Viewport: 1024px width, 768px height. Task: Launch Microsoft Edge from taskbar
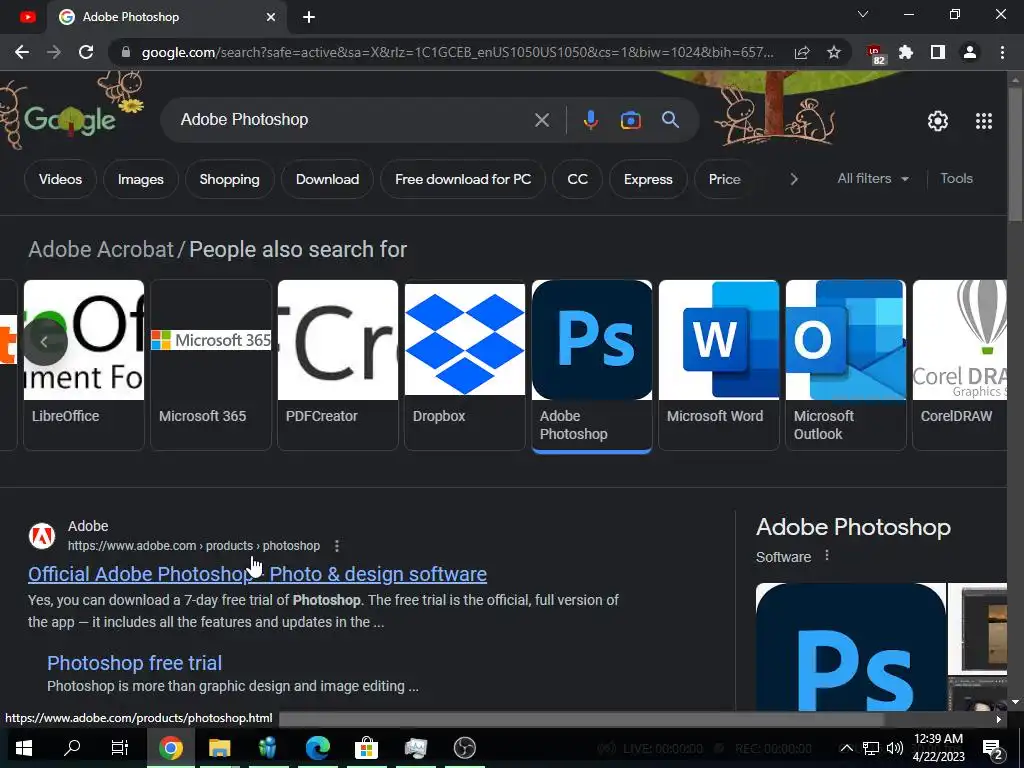317,748
